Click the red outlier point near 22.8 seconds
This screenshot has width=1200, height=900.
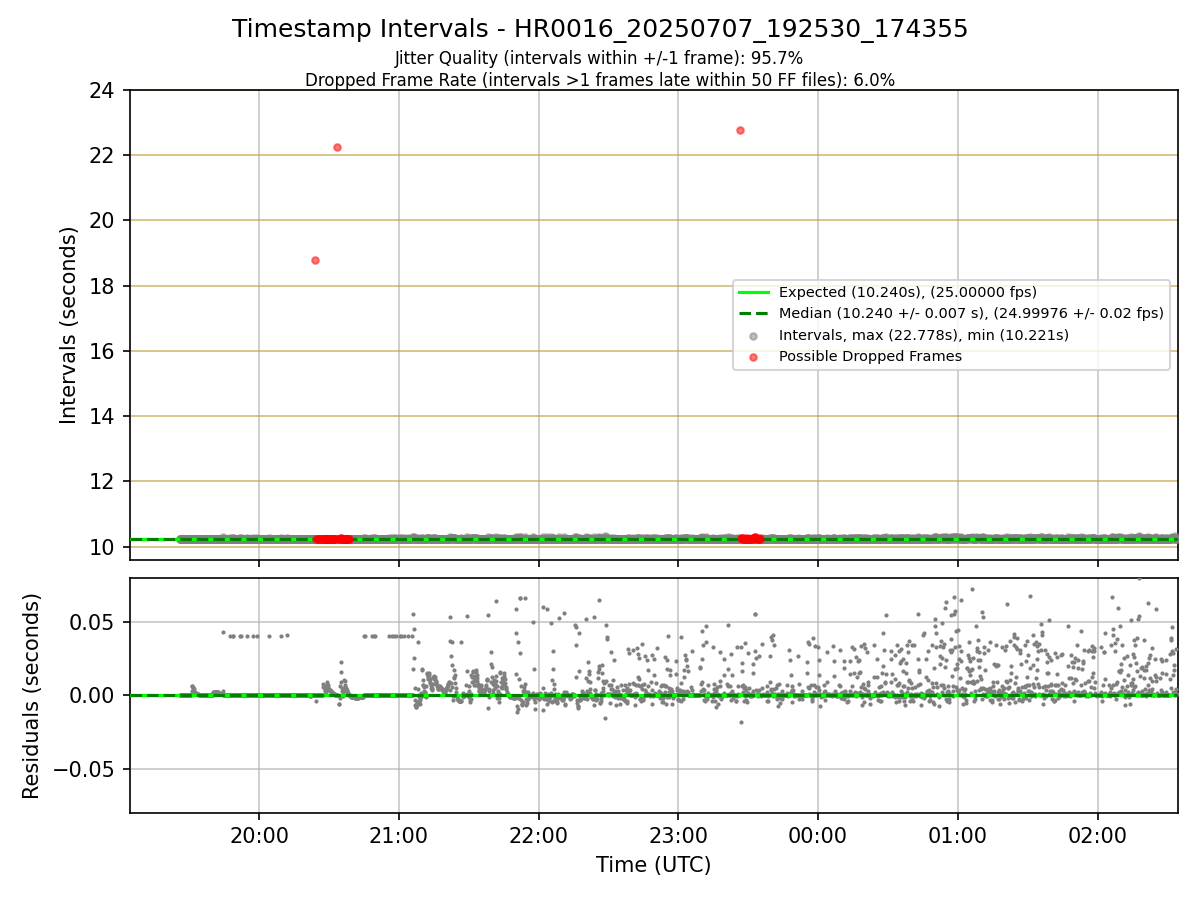[740, 130]
